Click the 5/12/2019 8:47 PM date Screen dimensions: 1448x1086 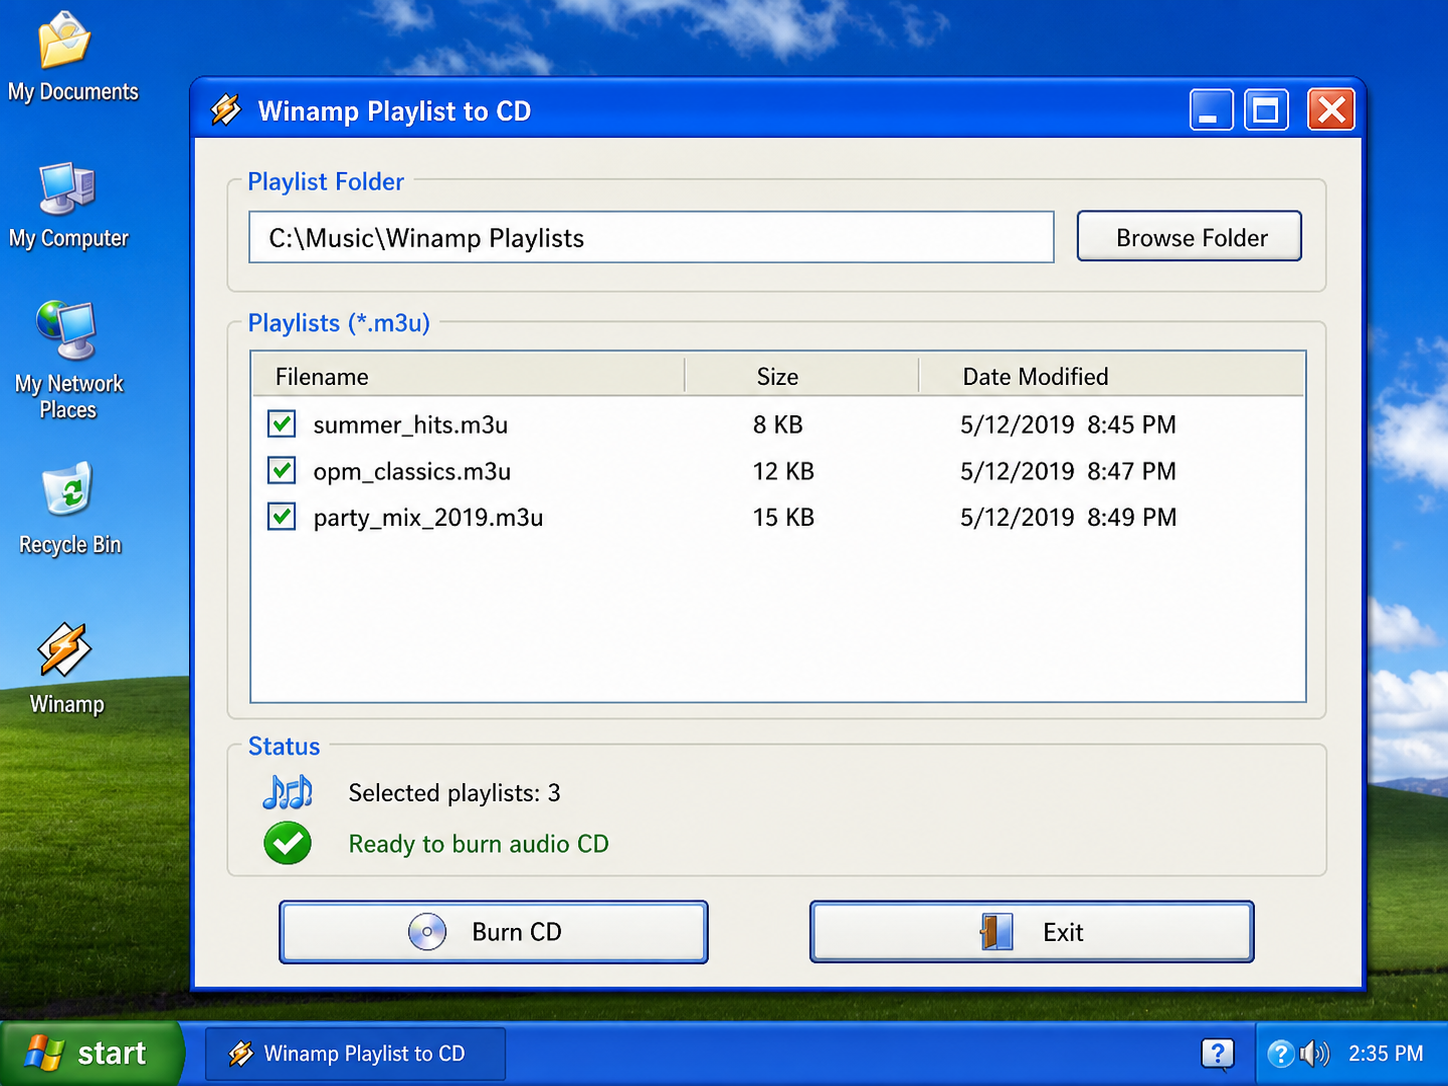click(x=1068, y=471)
